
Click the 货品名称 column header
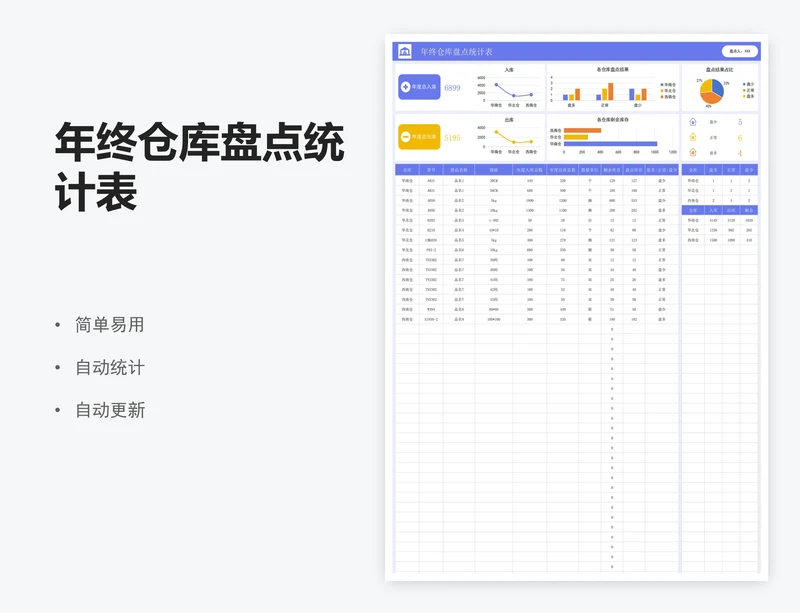click(459, 170)
